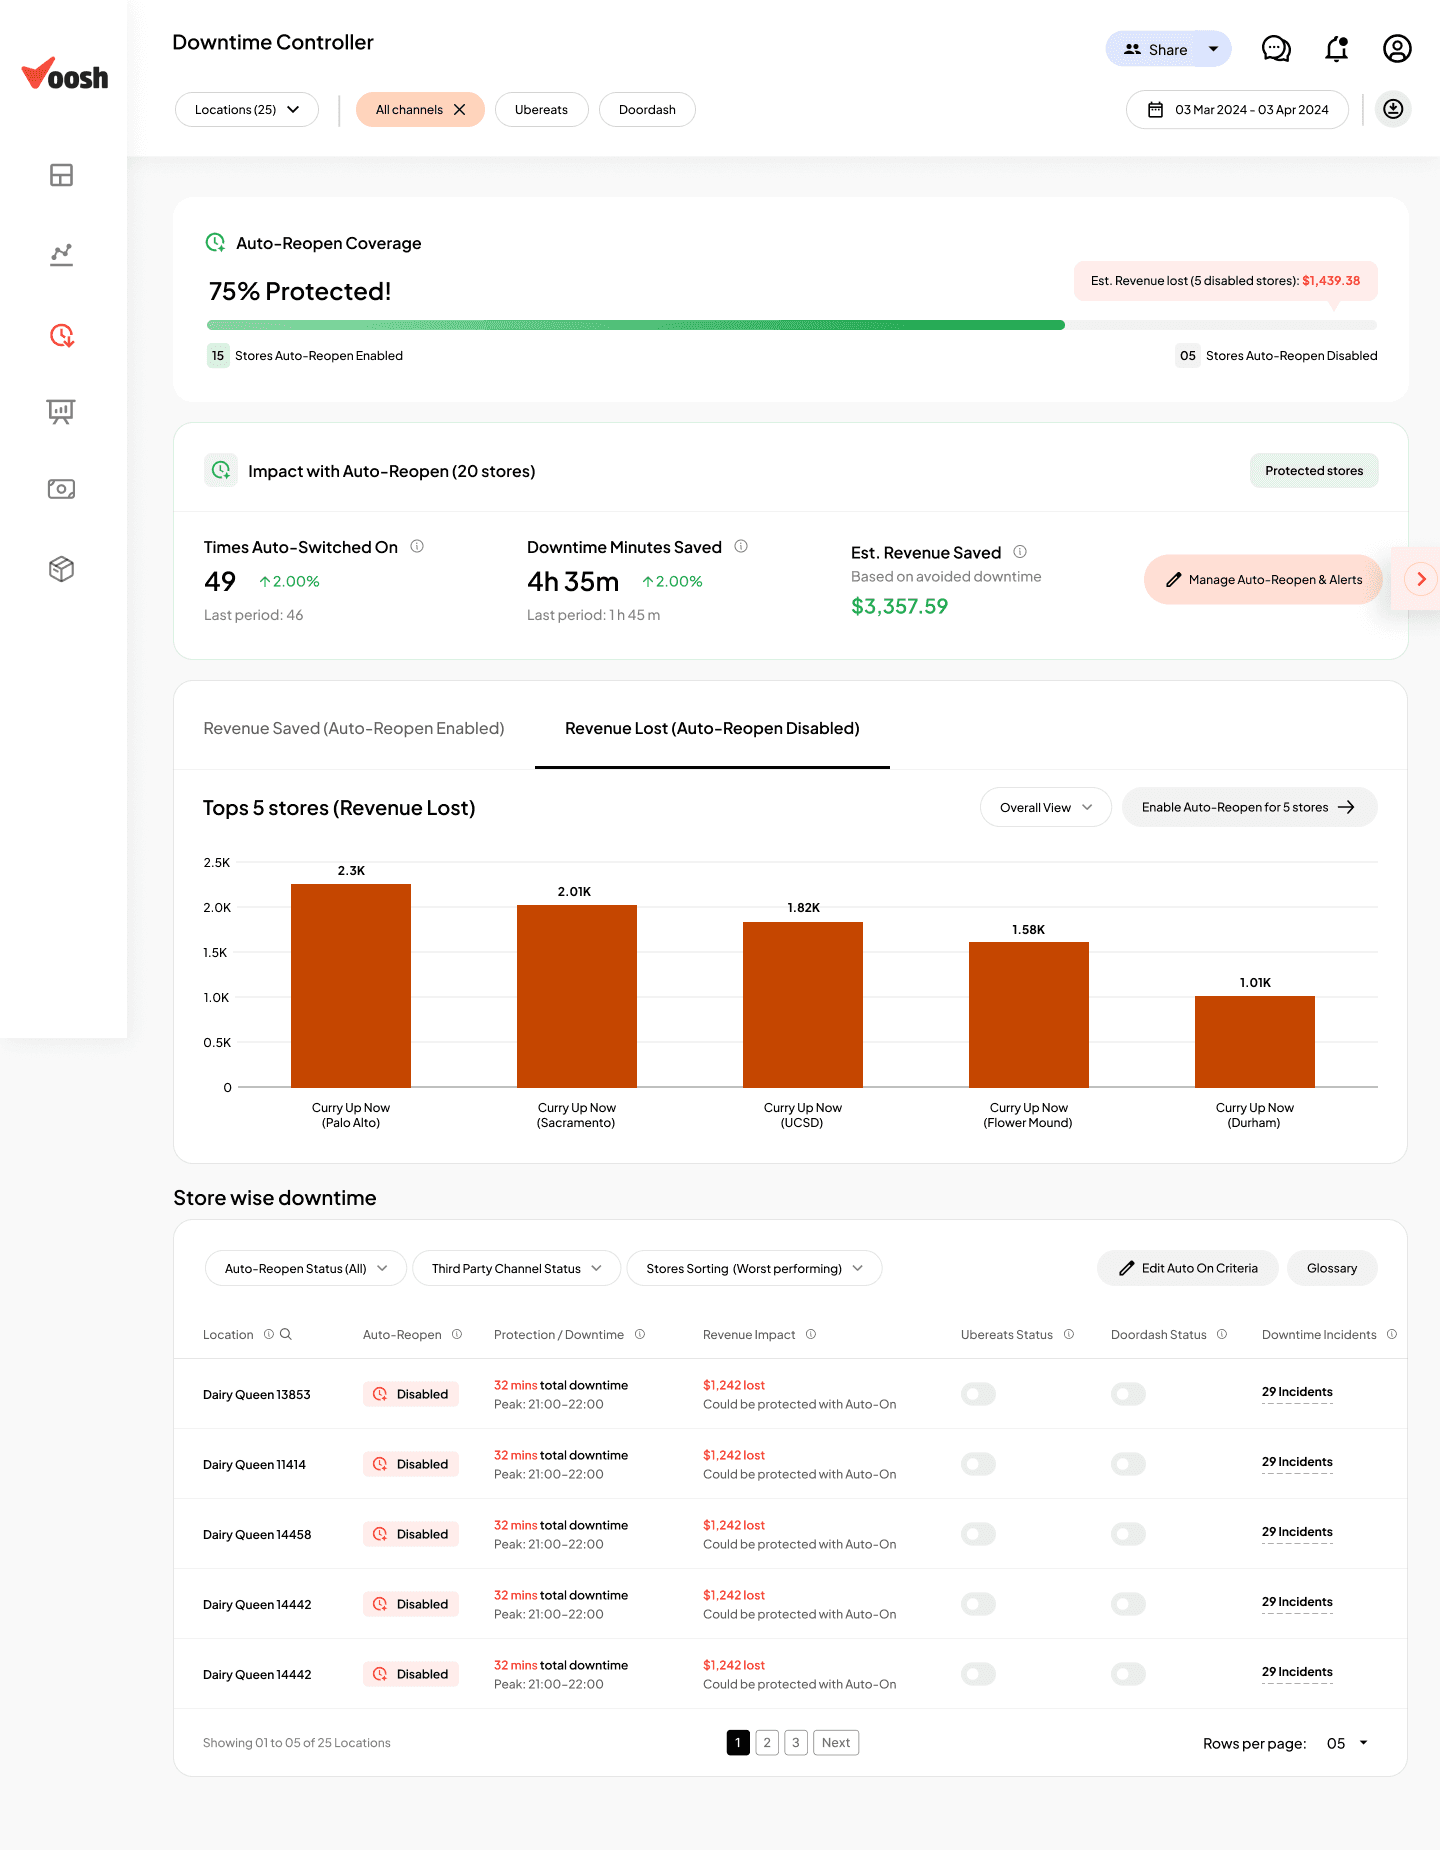Click the download report icon
The width and height of the screenshot is (1440, 1850).
(x=1393, y=109)
